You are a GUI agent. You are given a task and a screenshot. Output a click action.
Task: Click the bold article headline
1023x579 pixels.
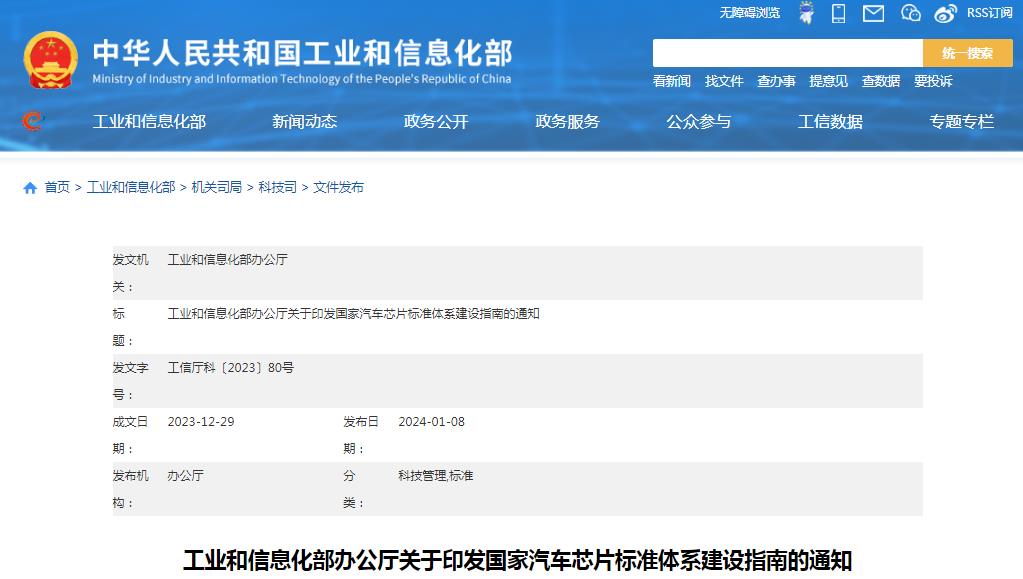[x=517, y=561]
